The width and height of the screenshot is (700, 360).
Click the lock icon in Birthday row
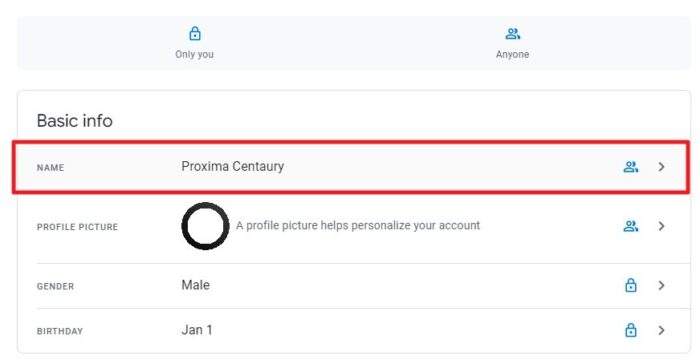click(x=630, y=330)
